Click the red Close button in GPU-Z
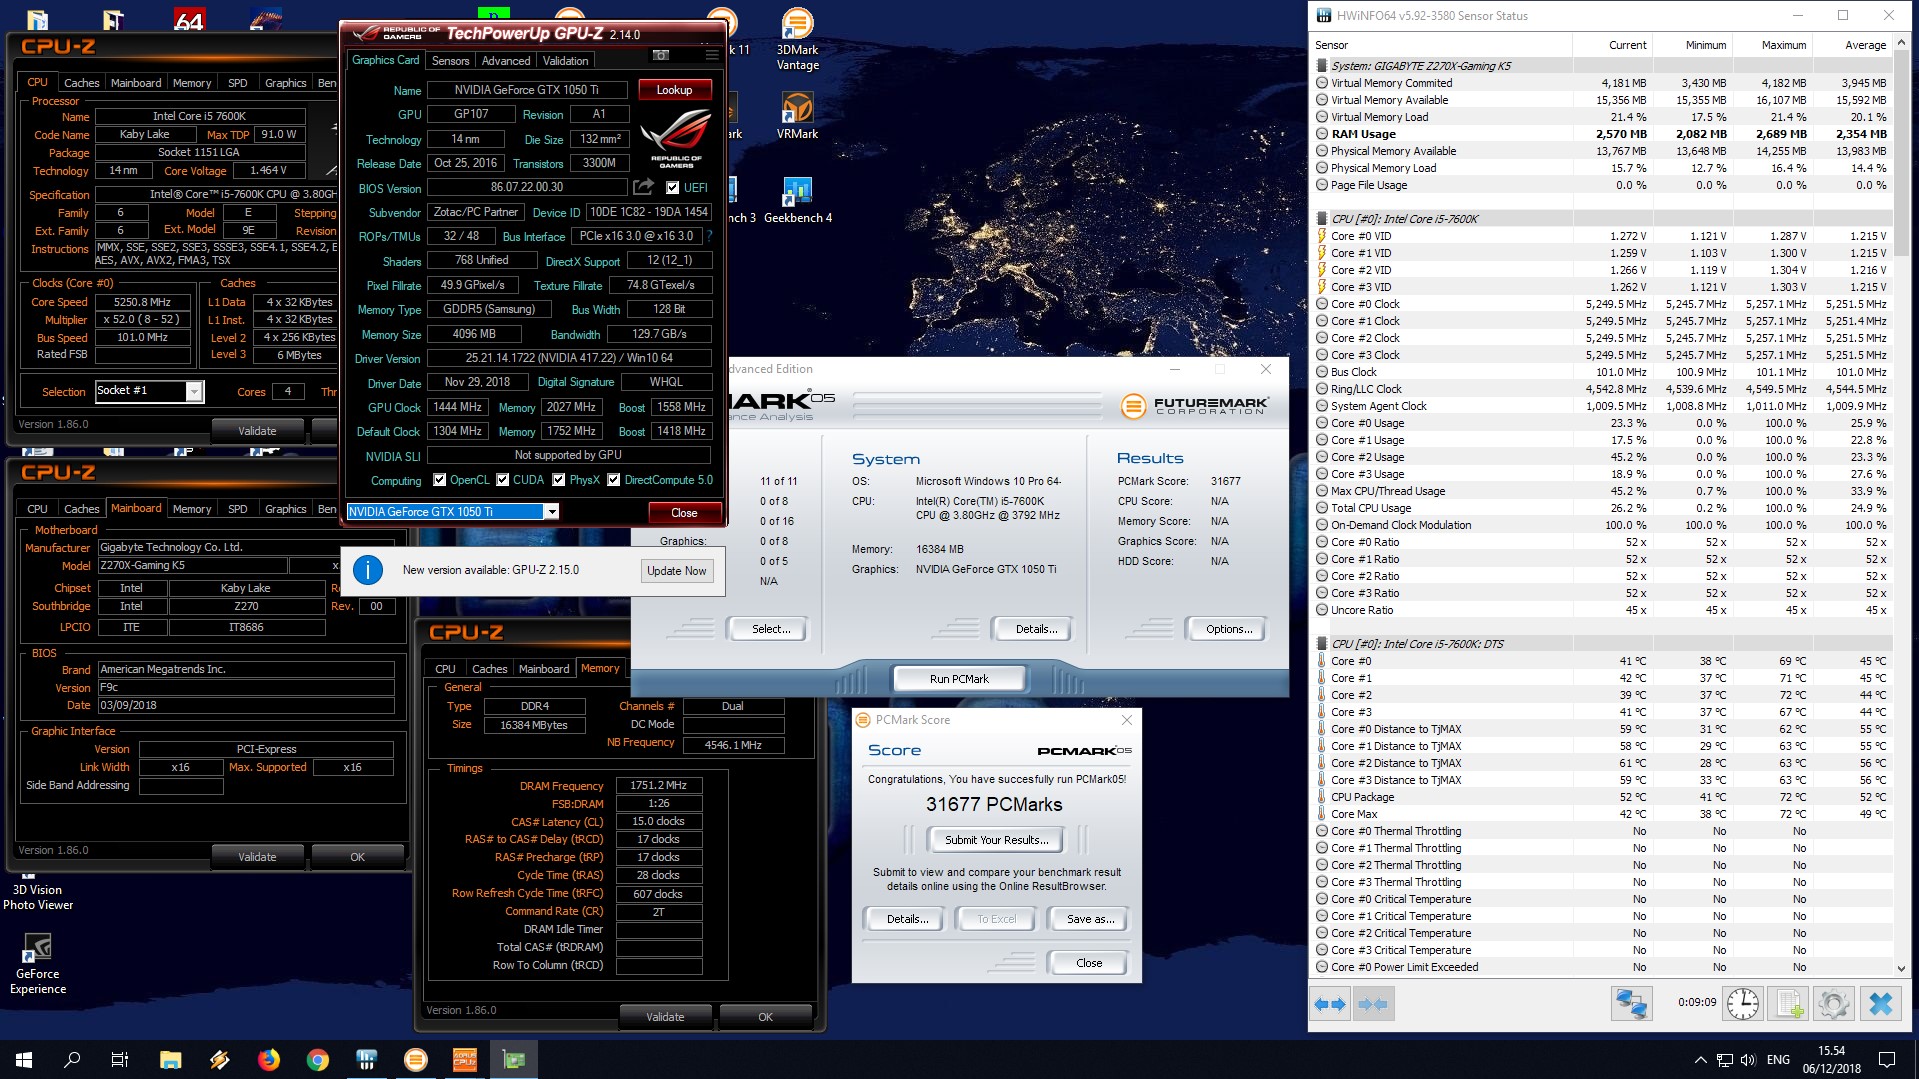1919x1079 pixels. click(x=684, y=513)
